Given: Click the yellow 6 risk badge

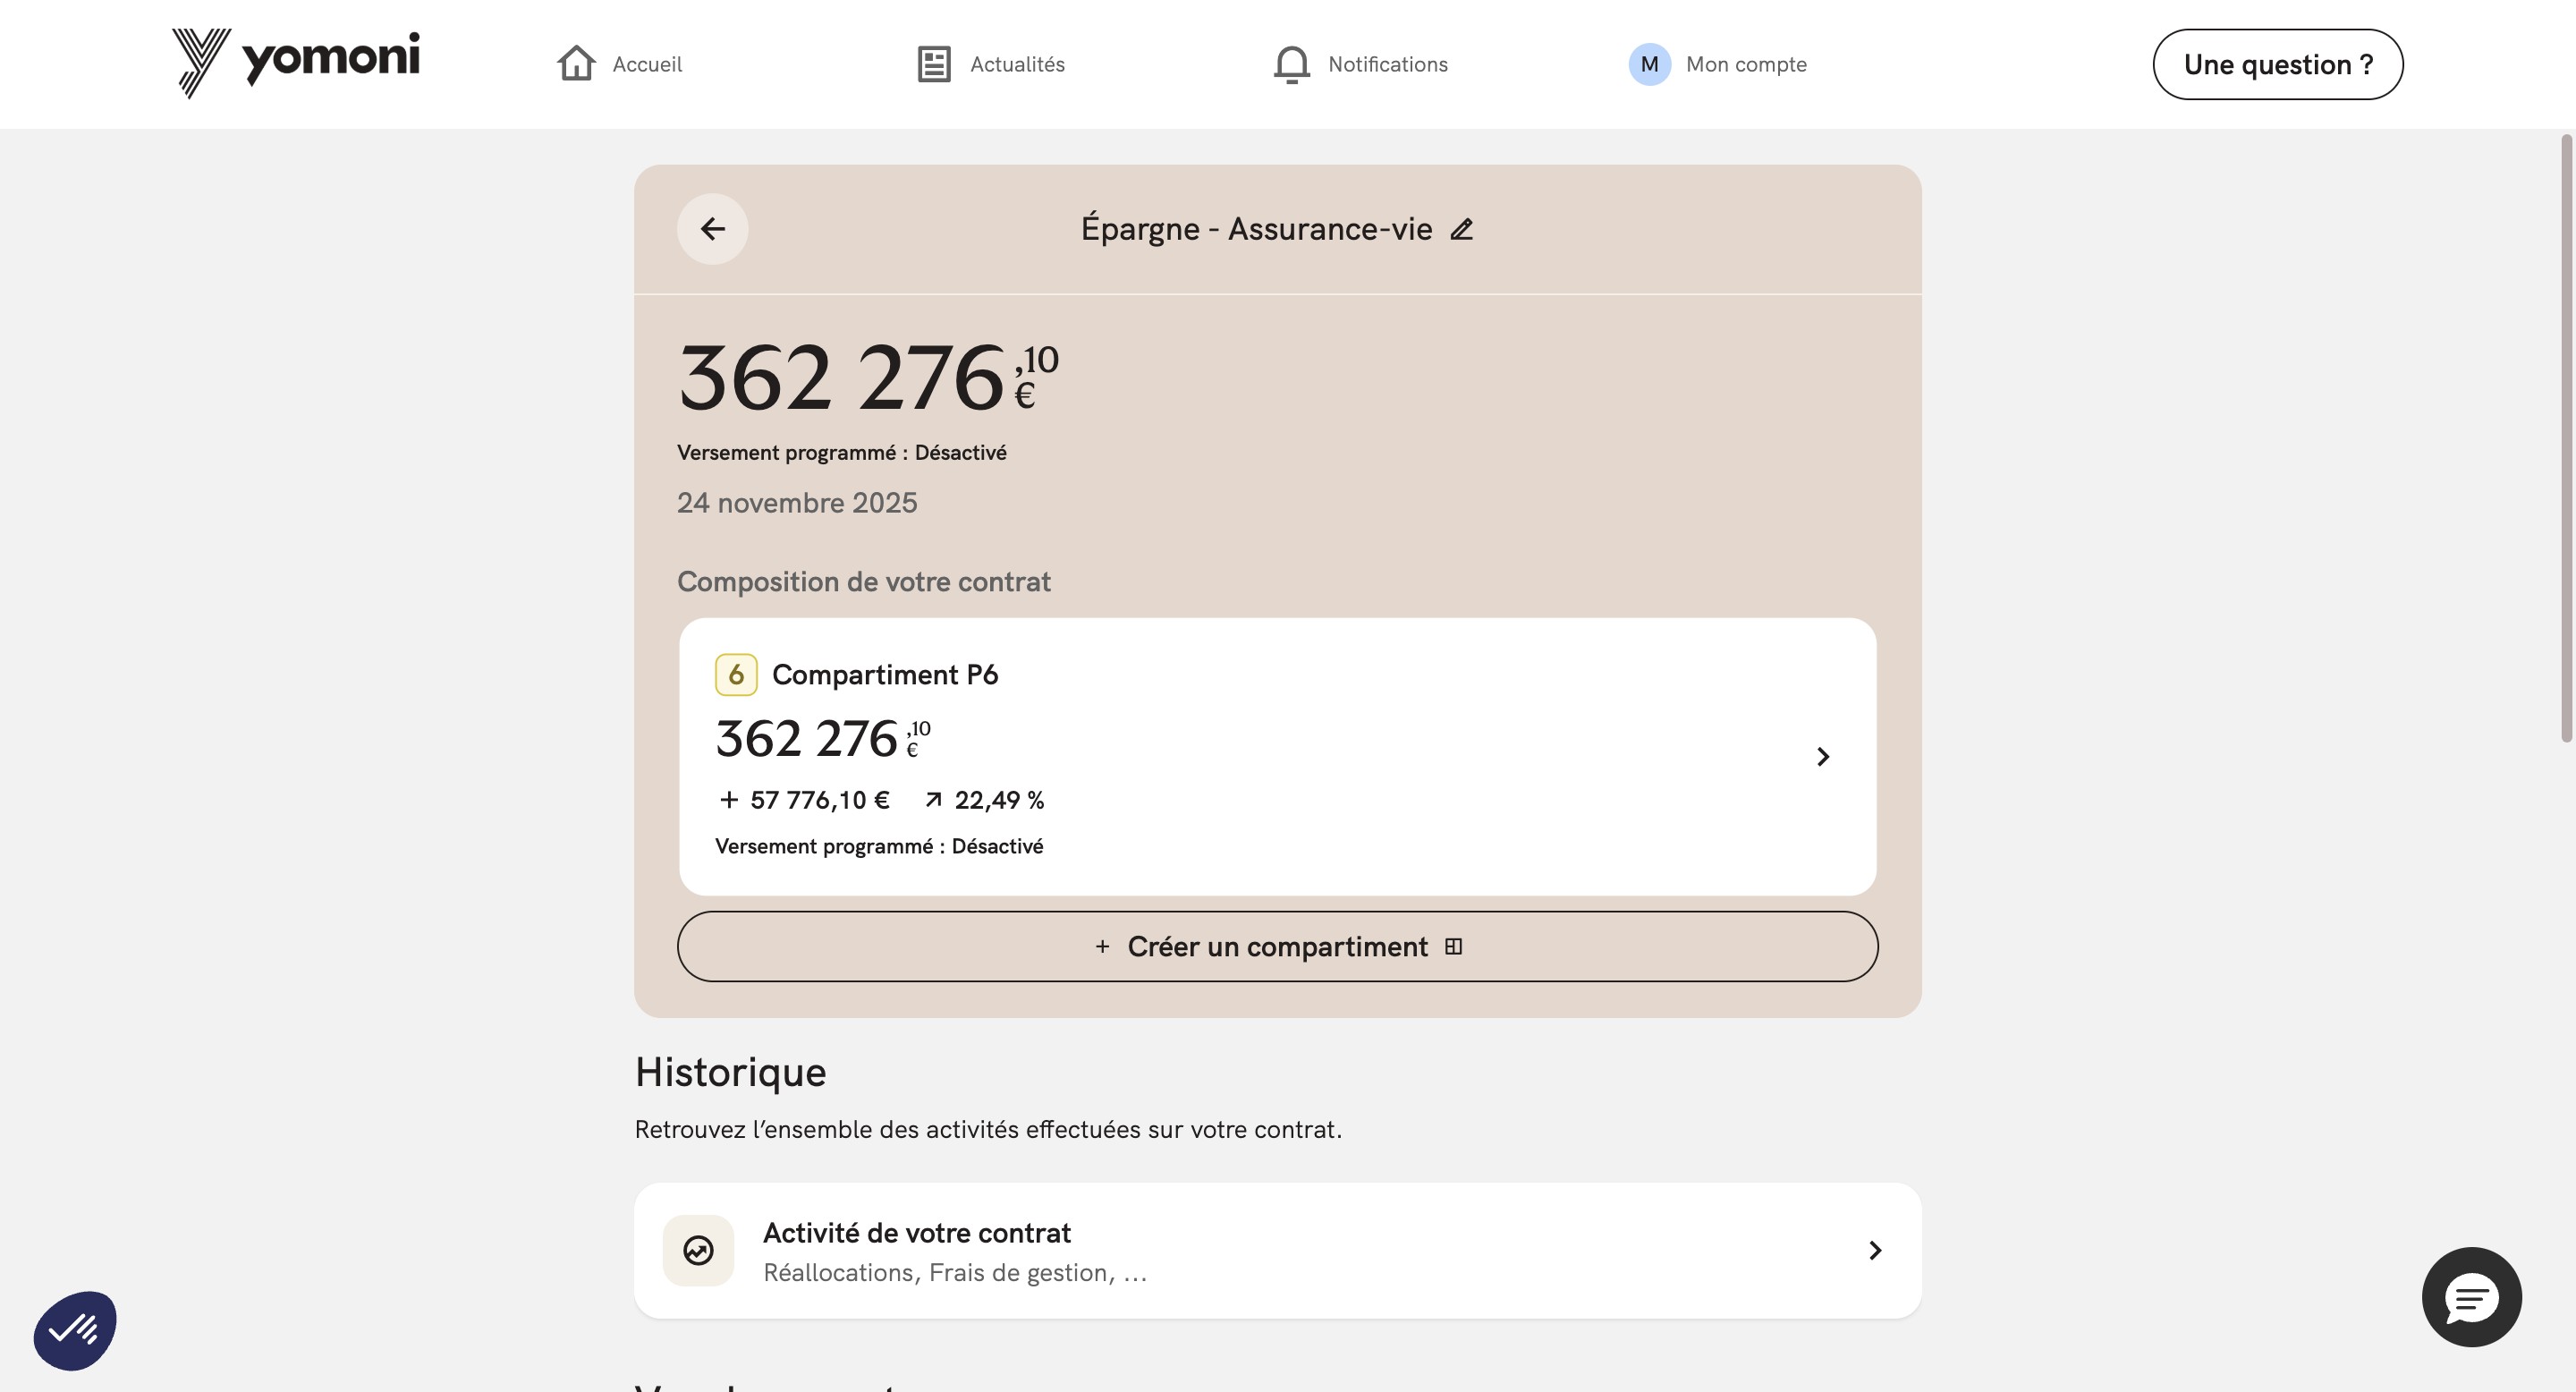Looking at the screenshot, I should click(x=736, y=675).
